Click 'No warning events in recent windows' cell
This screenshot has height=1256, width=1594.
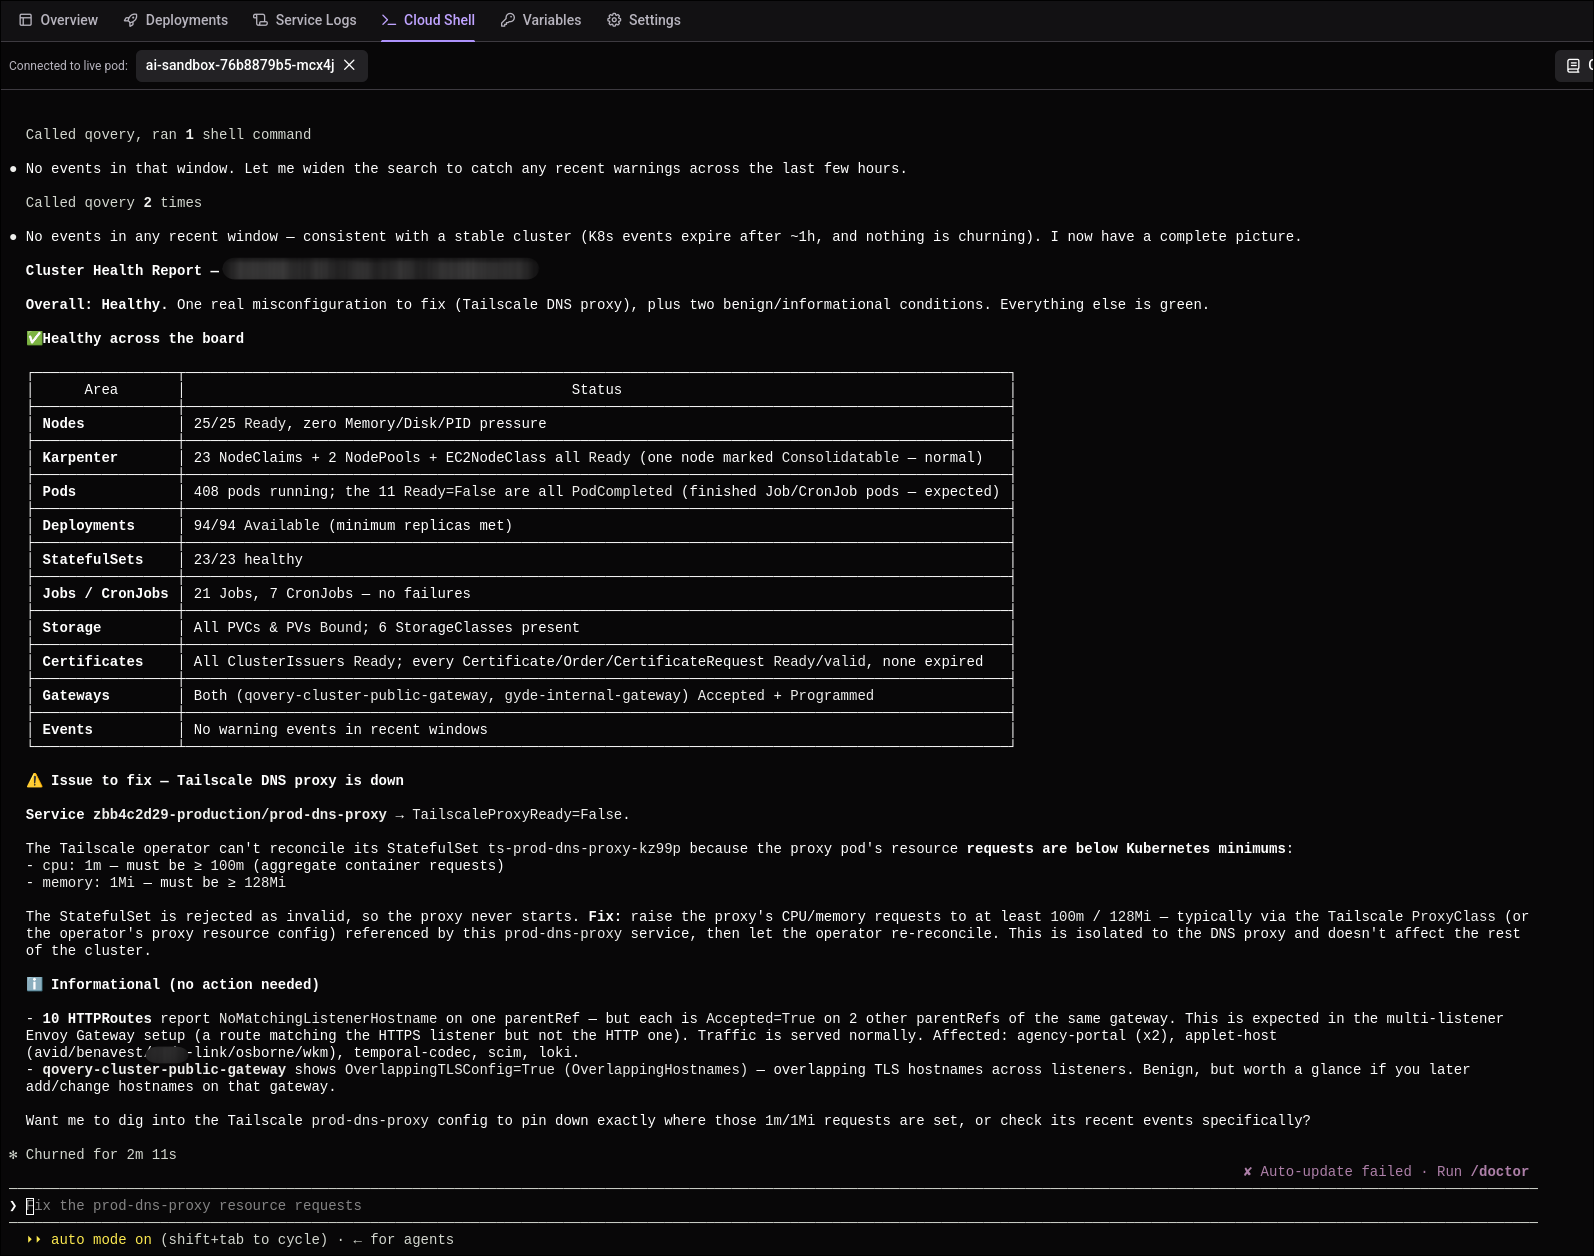click(x=341, y=730)
